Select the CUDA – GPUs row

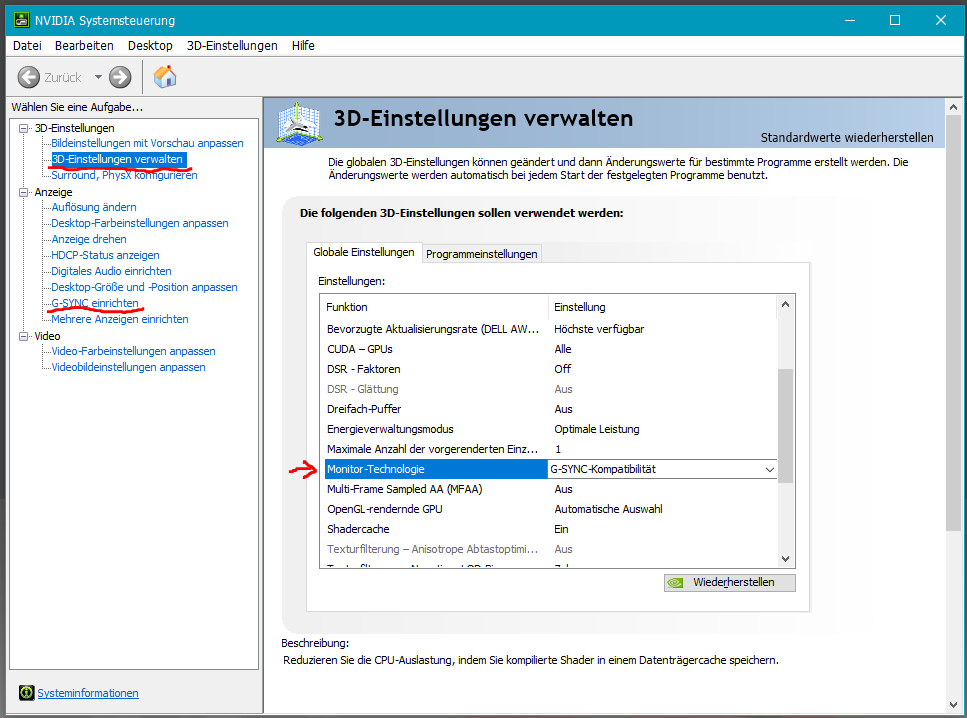pos(550,349)
